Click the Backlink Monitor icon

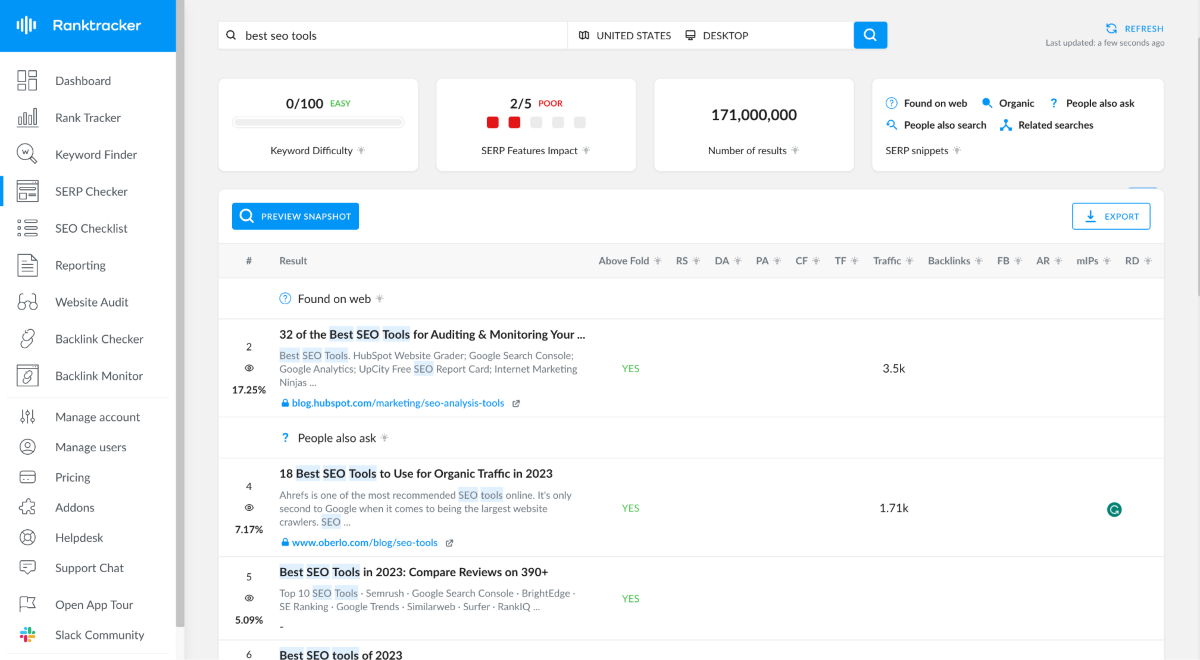click(27, 376)
